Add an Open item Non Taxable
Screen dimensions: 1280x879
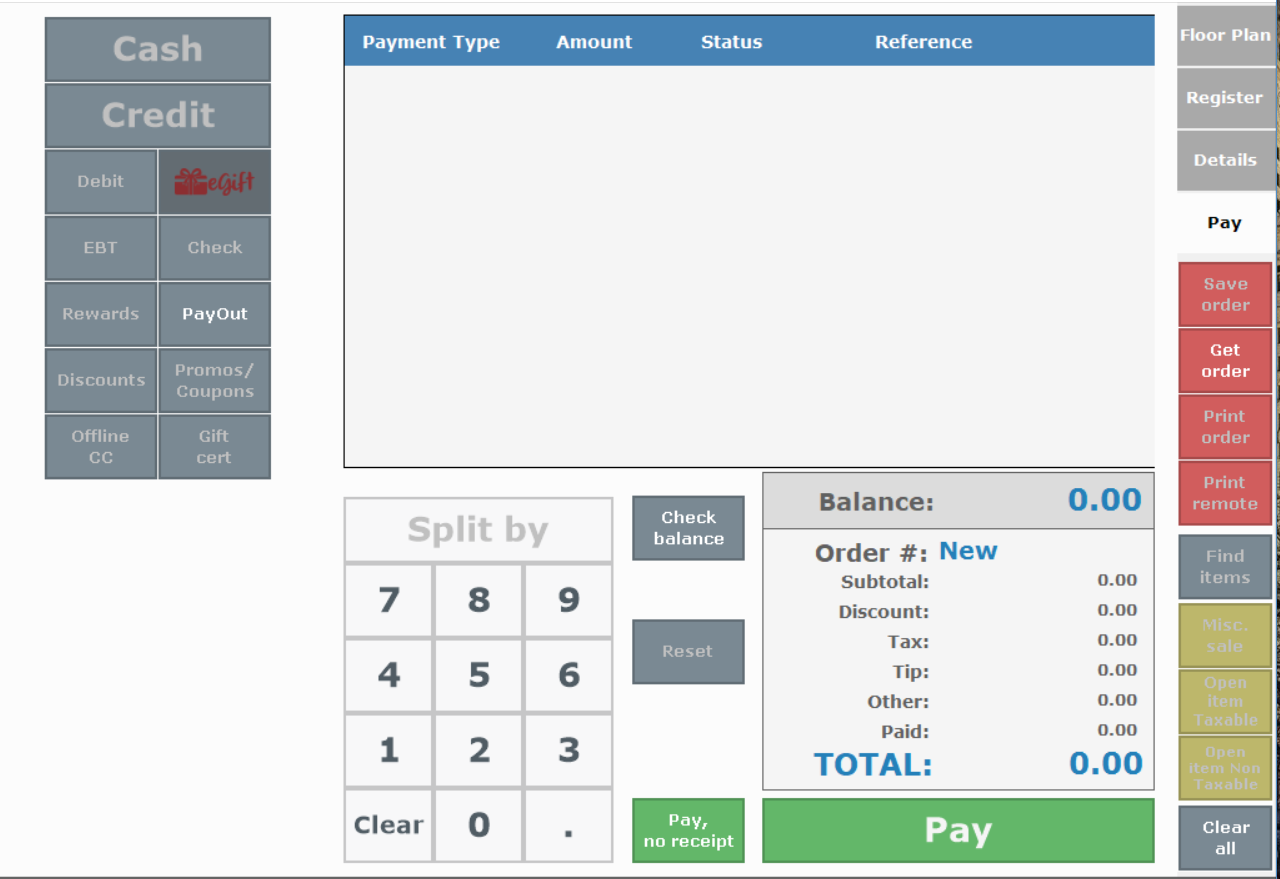pos(1225,768)
